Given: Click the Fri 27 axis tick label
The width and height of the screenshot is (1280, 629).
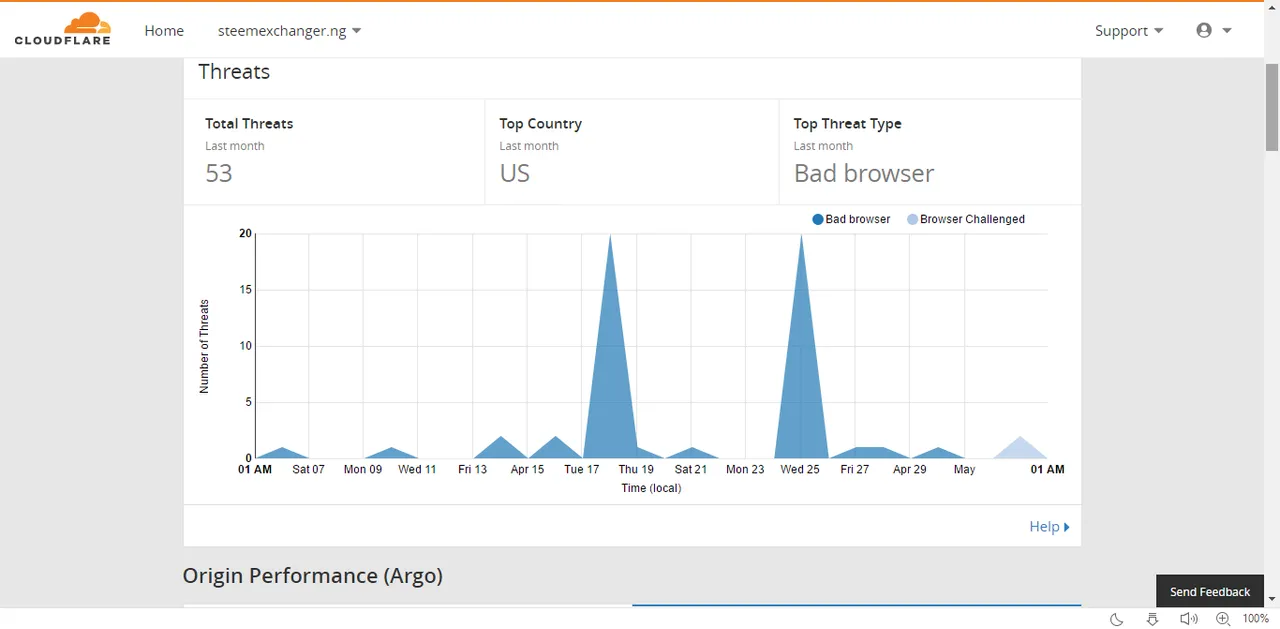Looking at the screenshot, I should 855,469.
